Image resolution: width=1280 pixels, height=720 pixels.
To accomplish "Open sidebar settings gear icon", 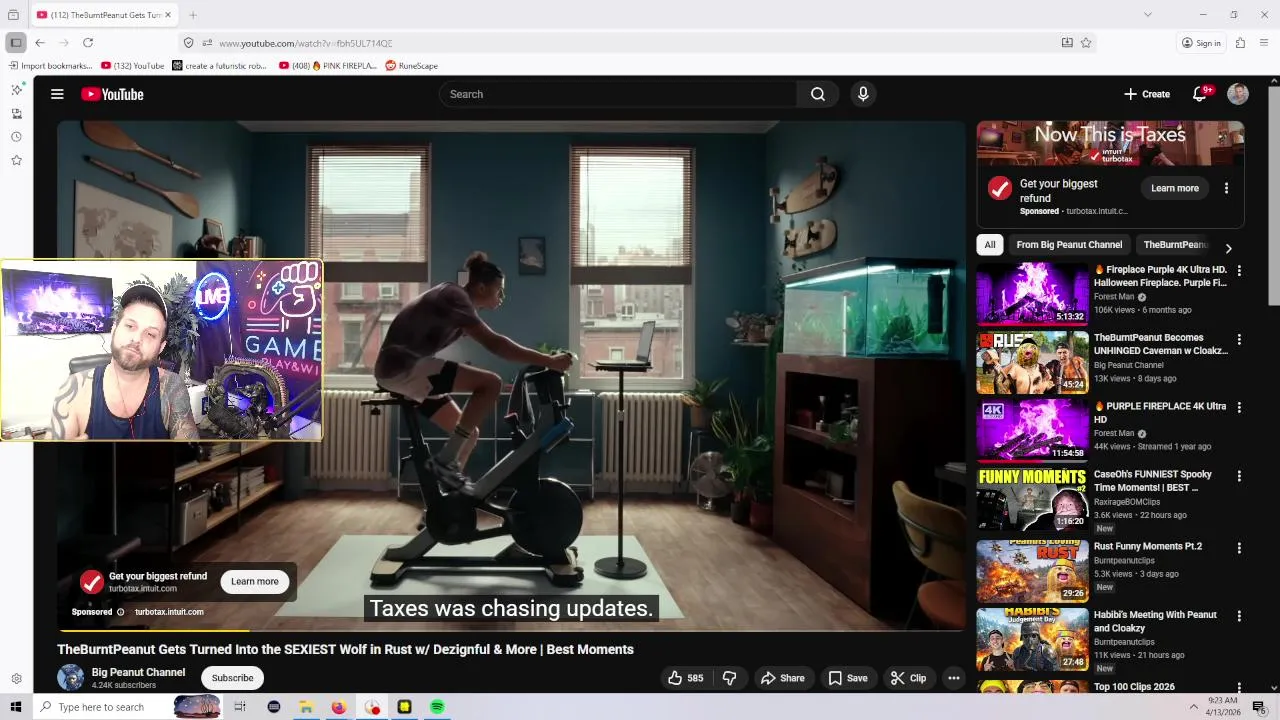I will pyautogui.click(x=16, y=679).
